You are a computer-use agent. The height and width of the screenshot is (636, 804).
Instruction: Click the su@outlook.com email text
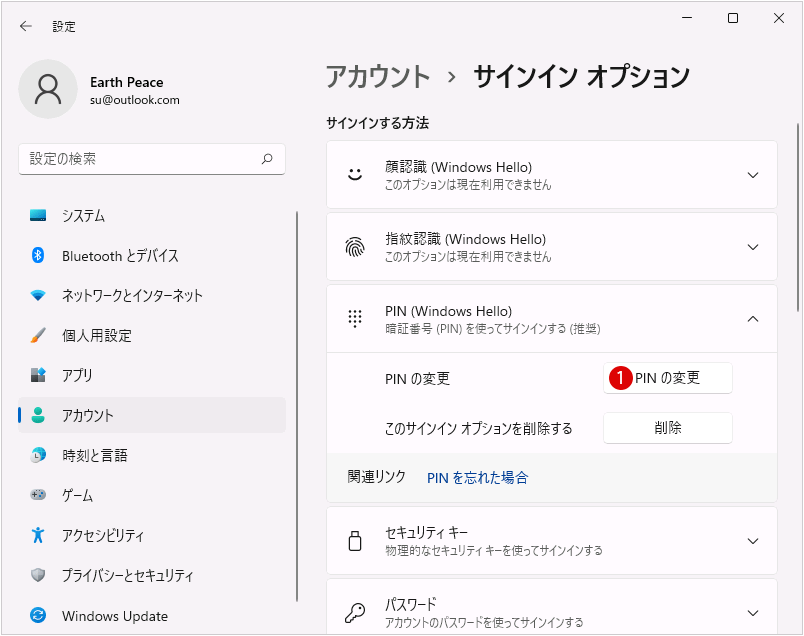click(135, 100)
